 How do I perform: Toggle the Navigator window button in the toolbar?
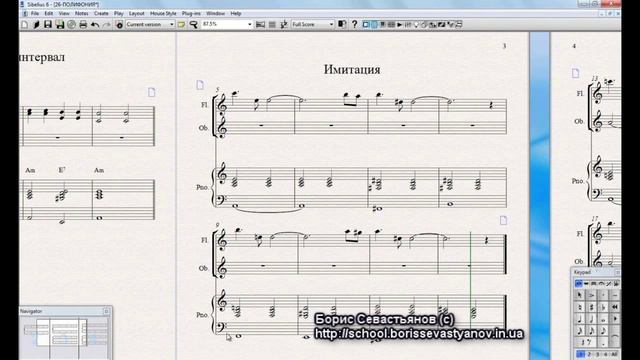point(365,24)
